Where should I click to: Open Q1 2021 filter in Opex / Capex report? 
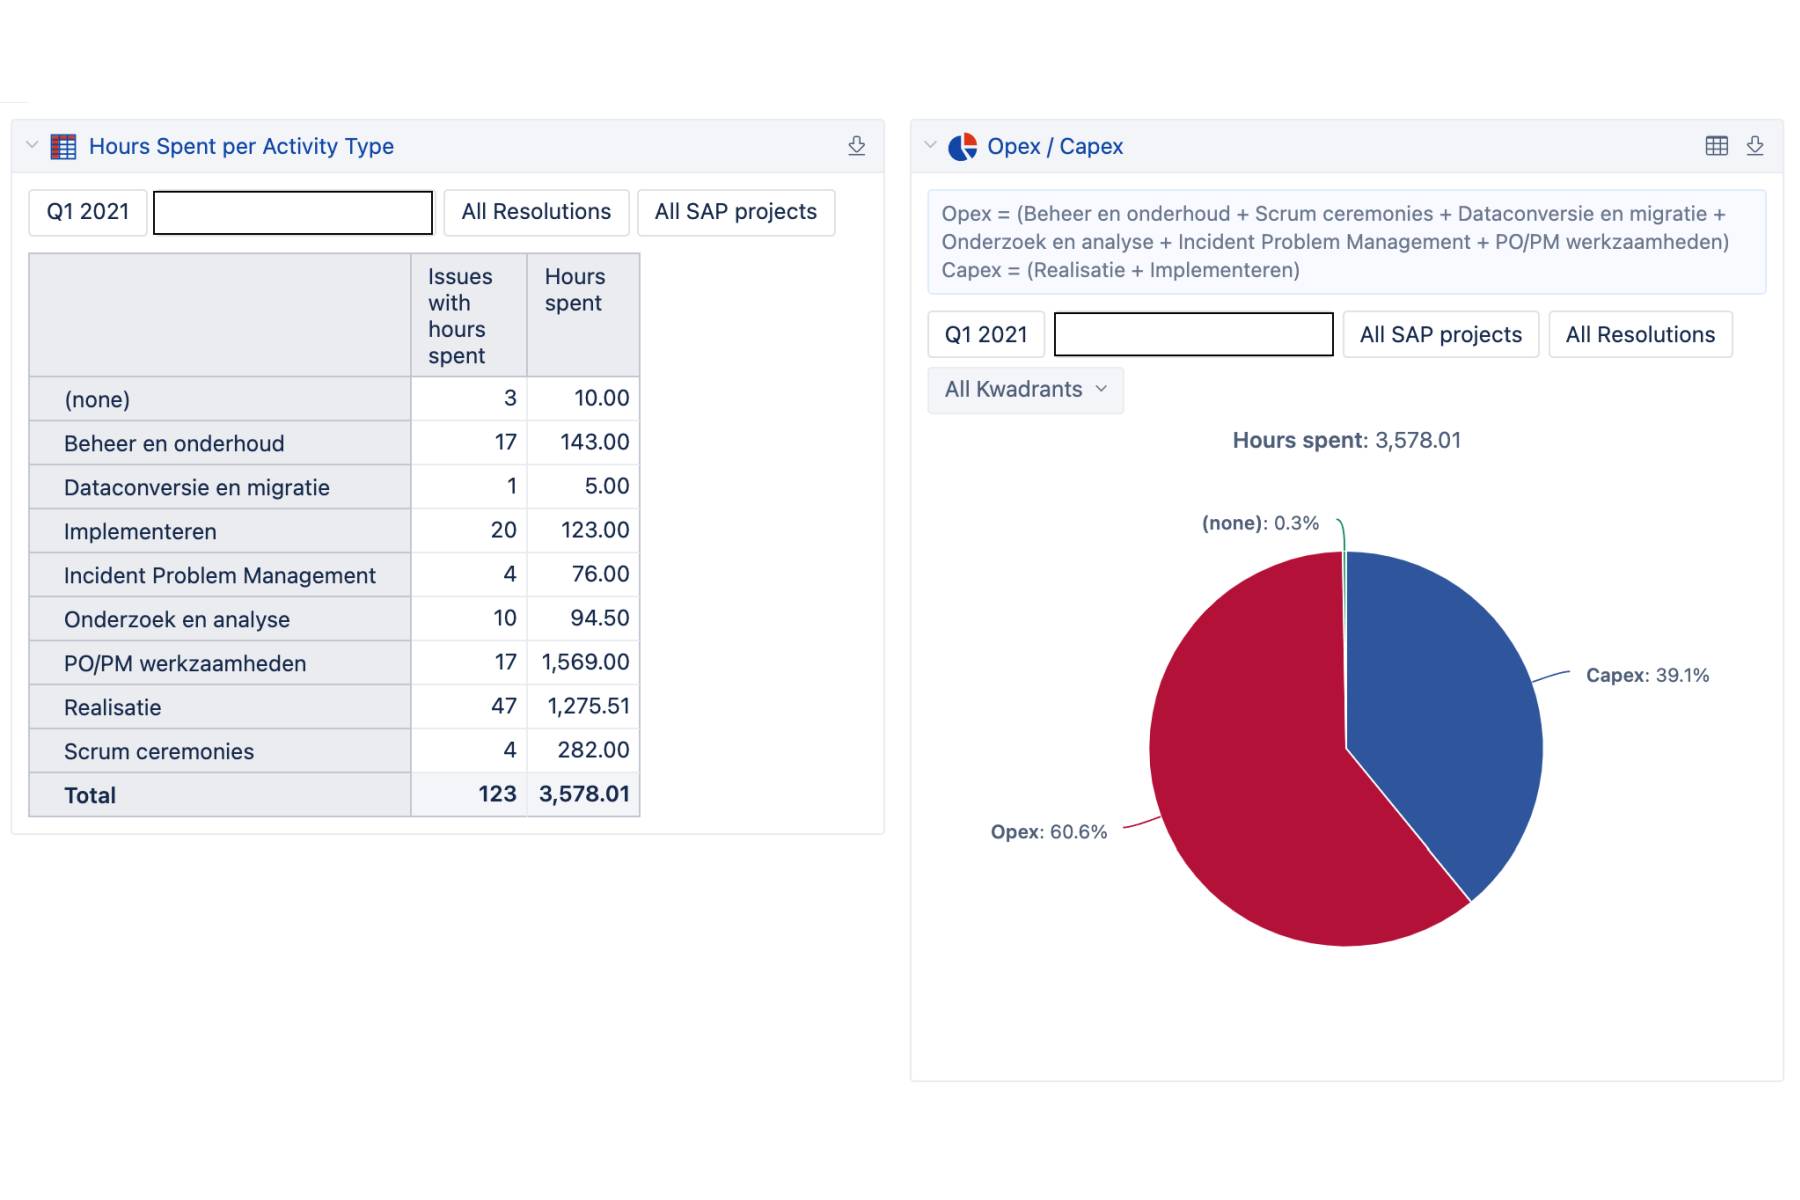pos(986,335)
